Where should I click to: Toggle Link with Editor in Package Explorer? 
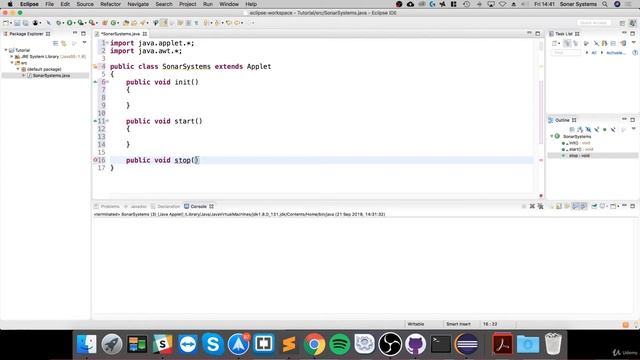point(64,43)
